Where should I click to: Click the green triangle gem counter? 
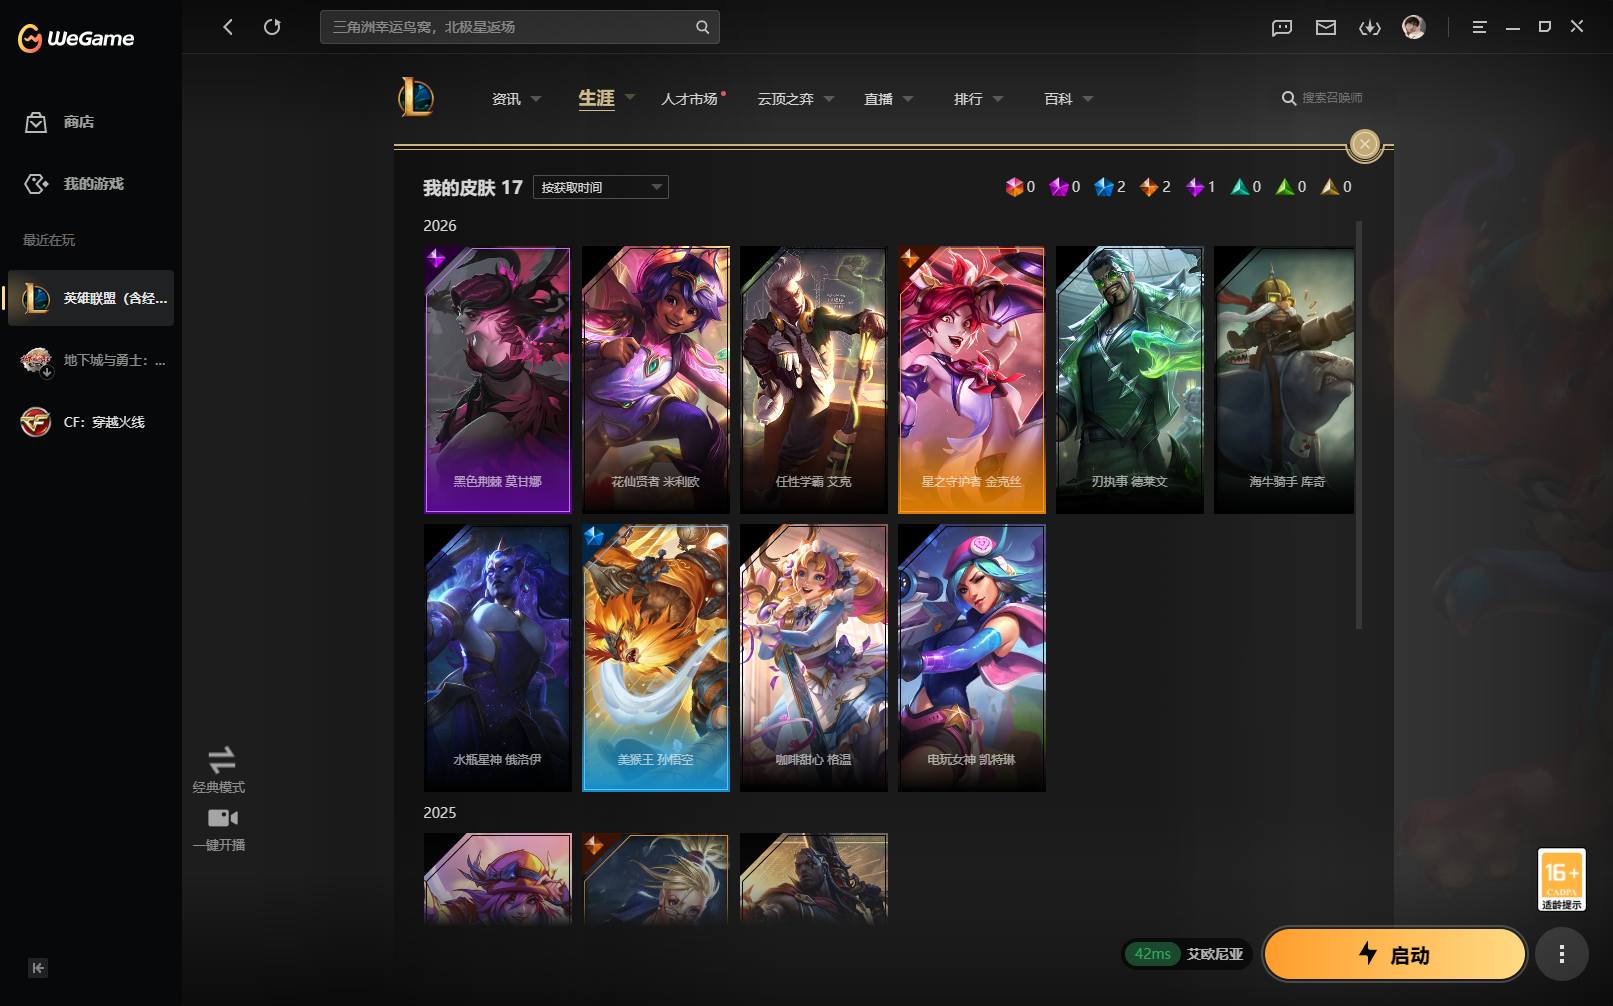tap(1291, 187)
